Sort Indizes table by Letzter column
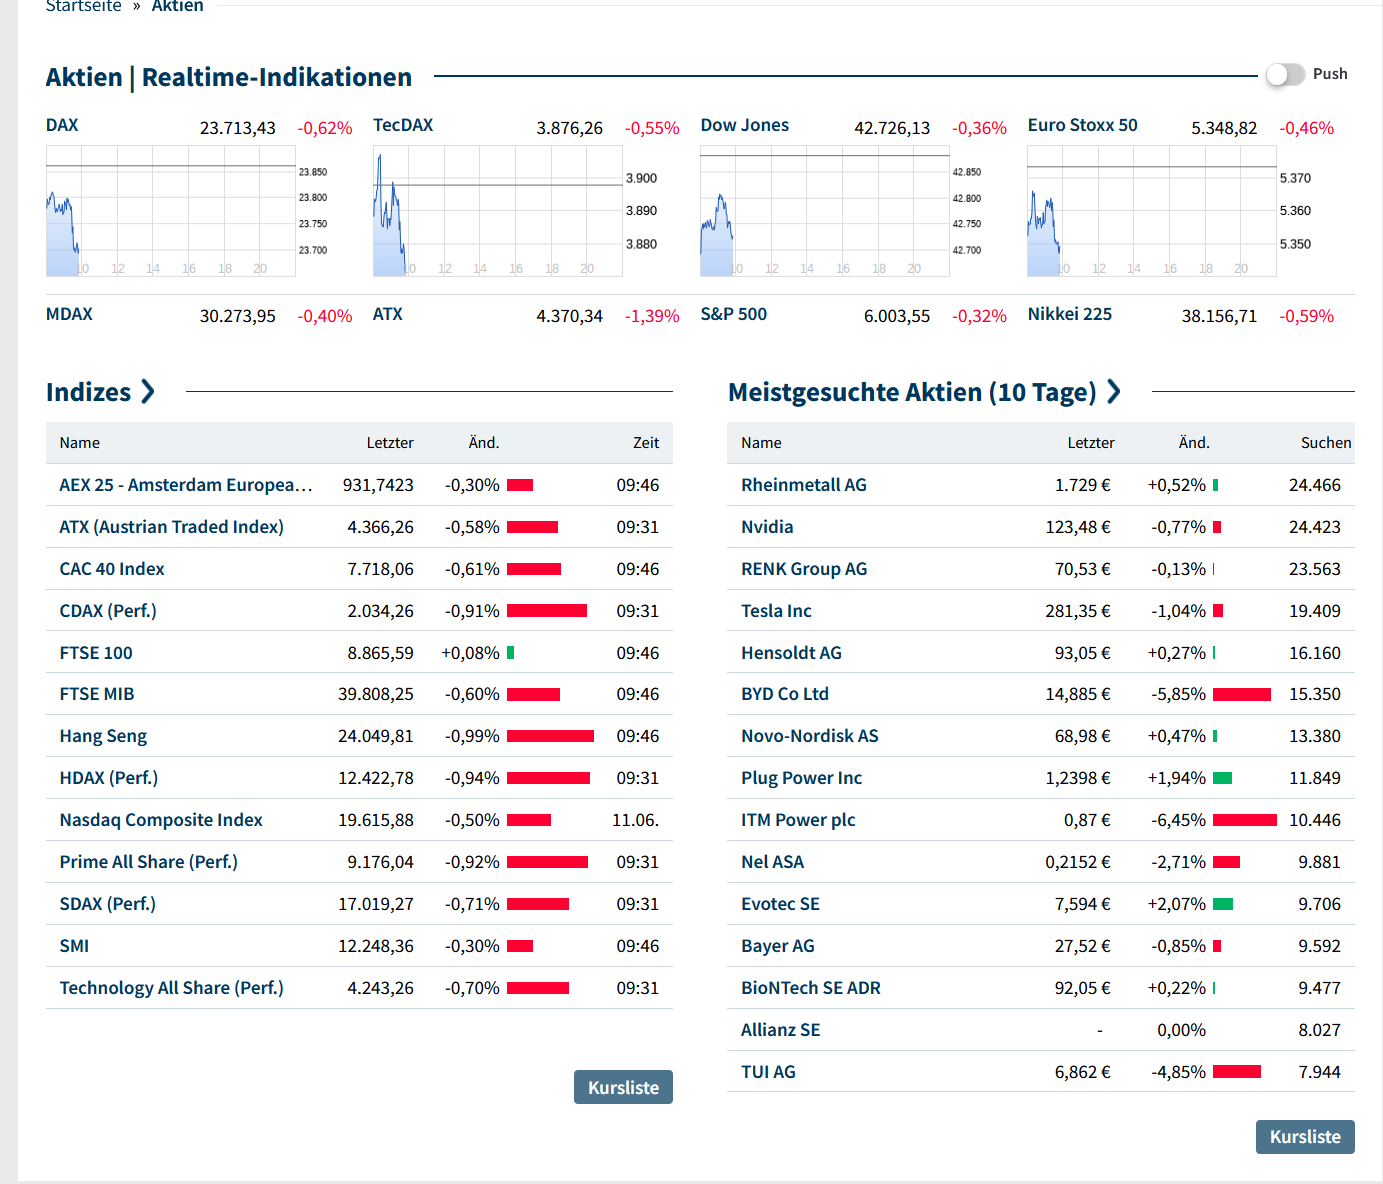 pyautogui.click(x=390, y=443)
